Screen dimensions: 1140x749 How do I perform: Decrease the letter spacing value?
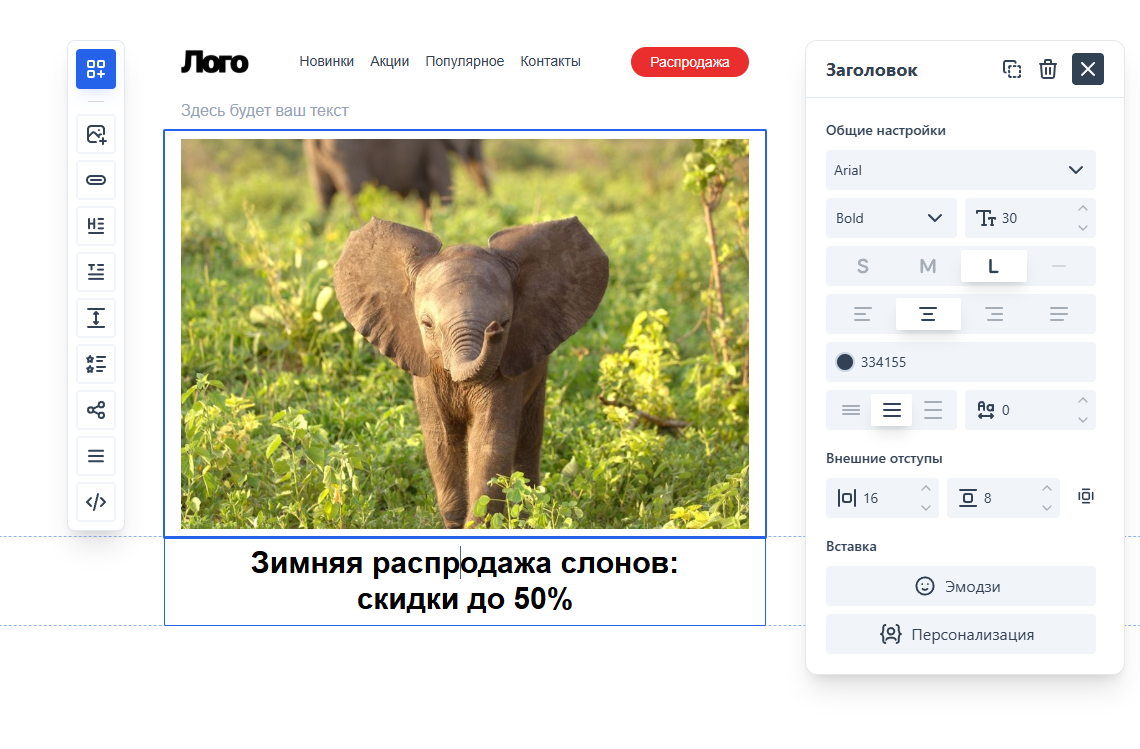[x=1083, y=420]
